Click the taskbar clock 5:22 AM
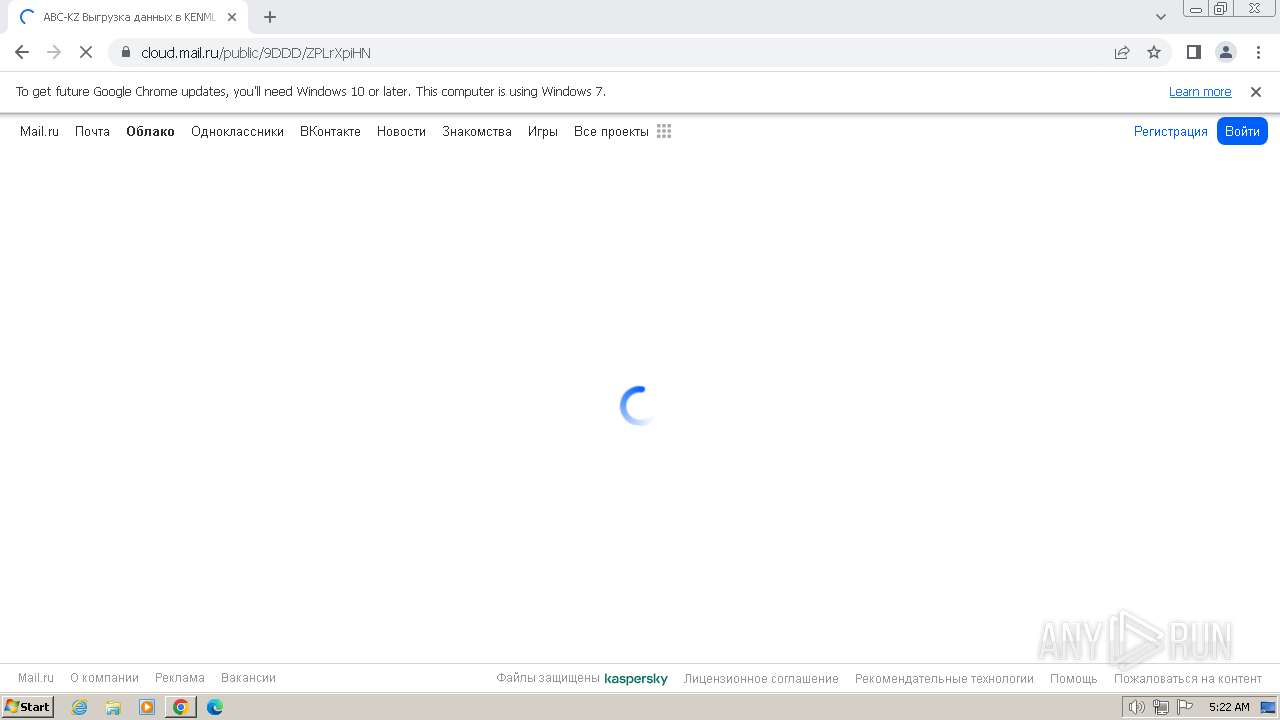 coord(1229,707)
